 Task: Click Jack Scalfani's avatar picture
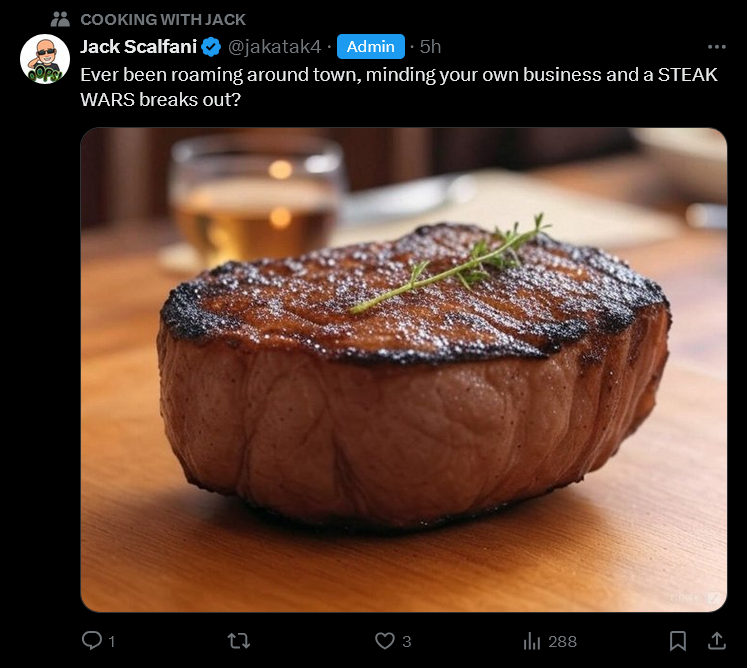point(45,59)
